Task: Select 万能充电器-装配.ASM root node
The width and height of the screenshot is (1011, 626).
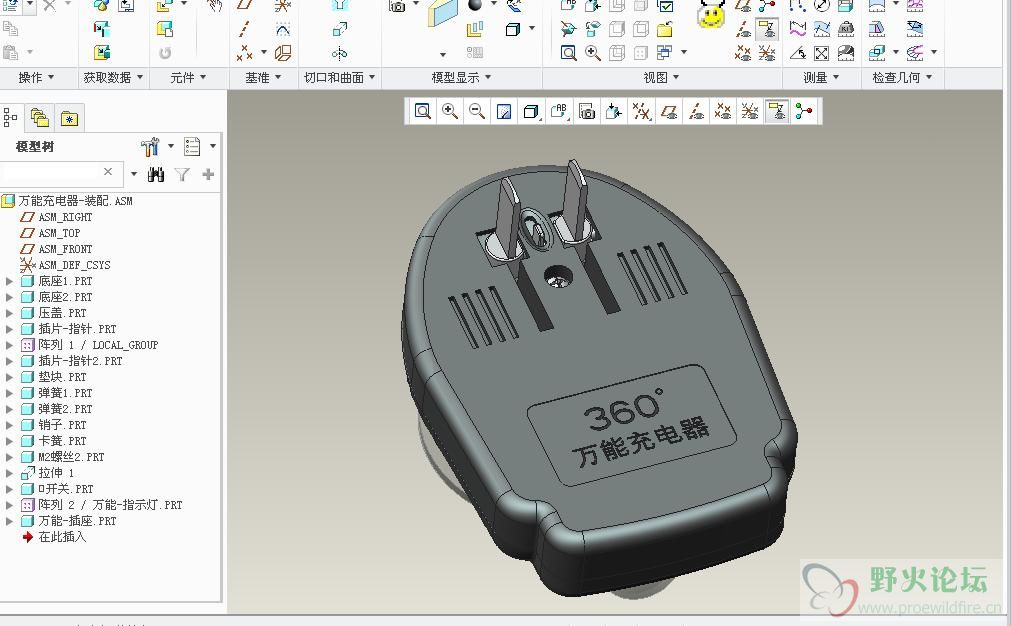Action: (x=68, y=201)
